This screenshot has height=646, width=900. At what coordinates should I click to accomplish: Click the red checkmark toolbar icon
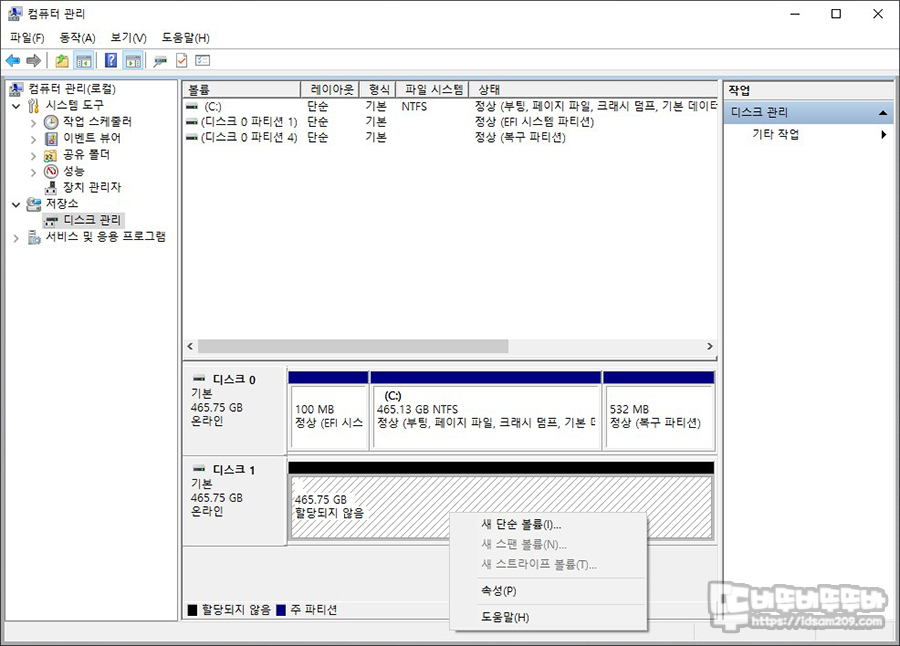(x=181, y=60)
